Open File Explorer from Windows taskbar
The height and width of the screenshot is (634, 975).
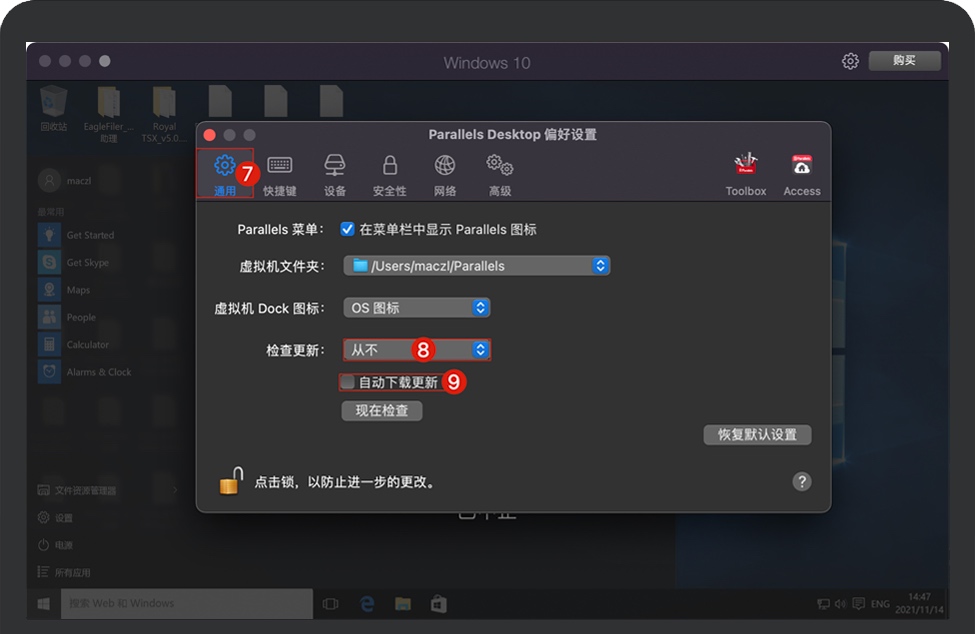[x=403, y=604]
